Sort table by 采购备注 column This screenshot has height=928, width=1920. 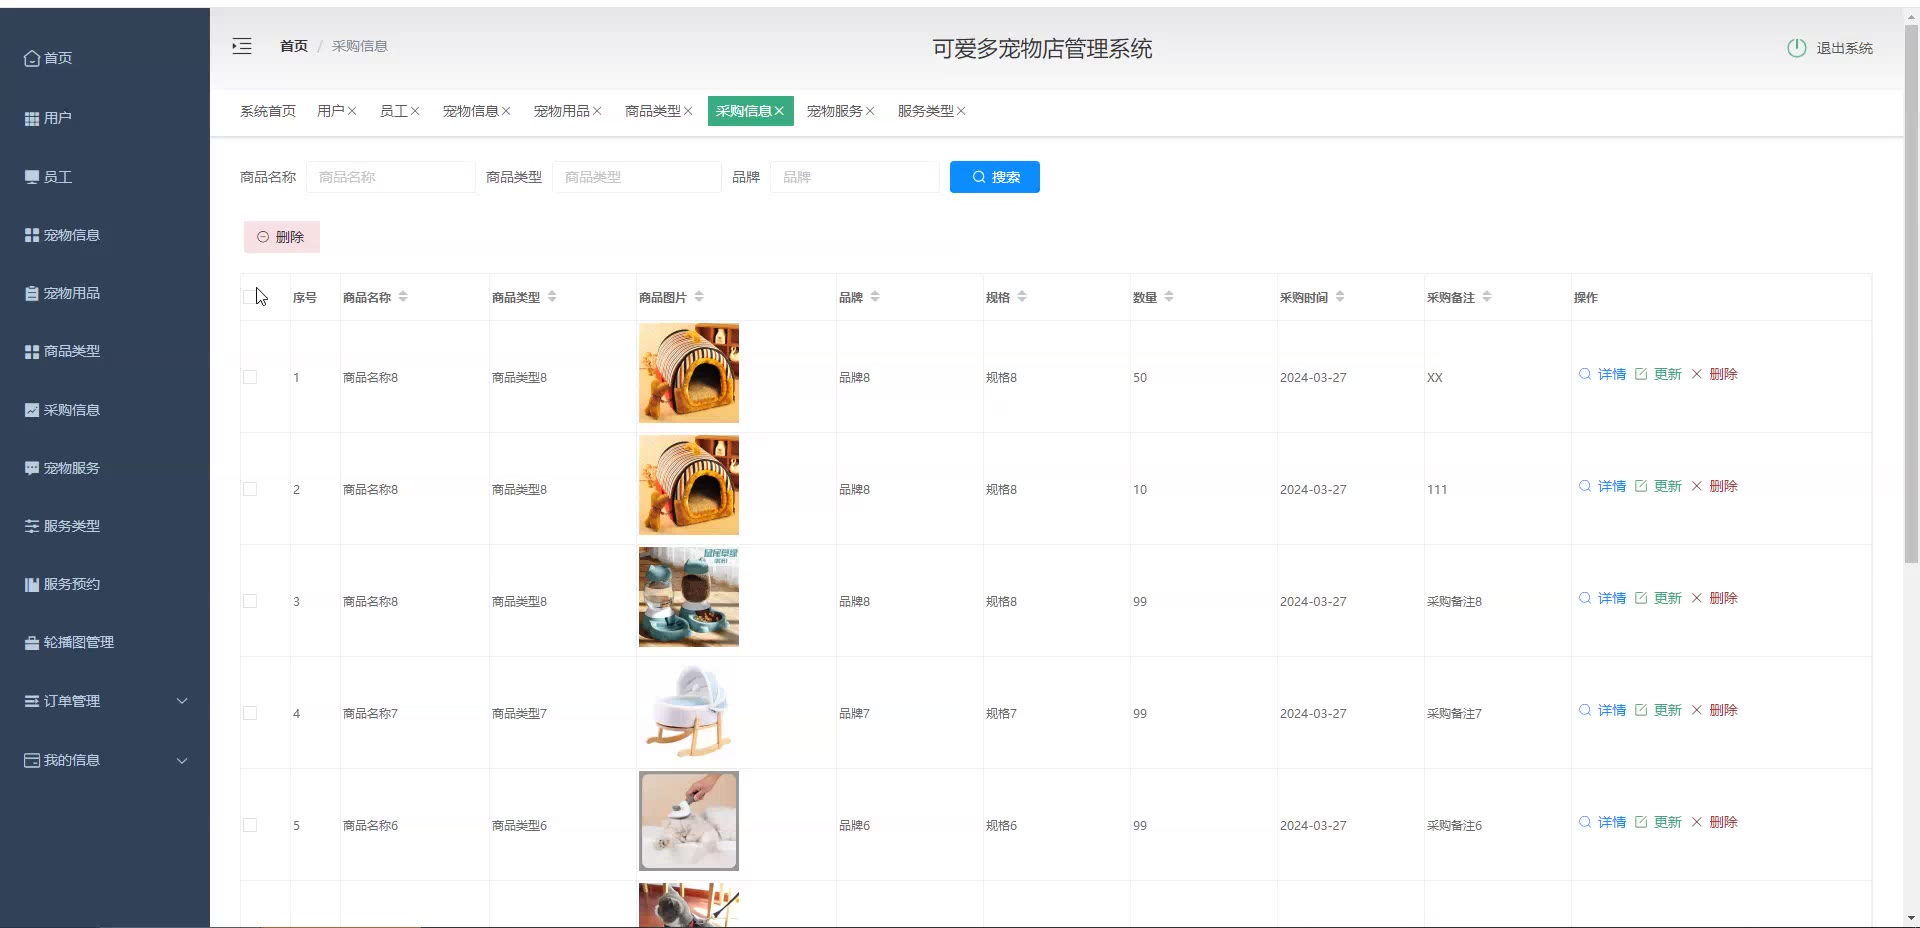pos(1487,297)
